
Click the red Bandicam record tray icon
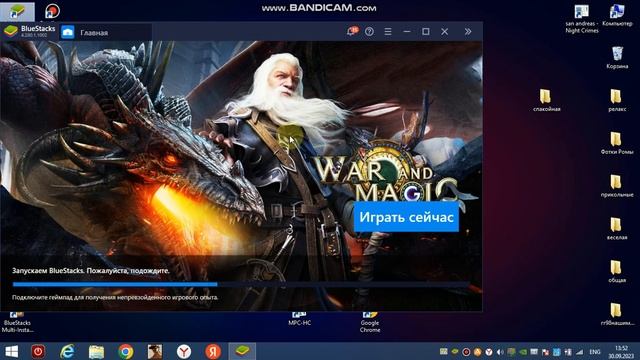tap(466, 352)
